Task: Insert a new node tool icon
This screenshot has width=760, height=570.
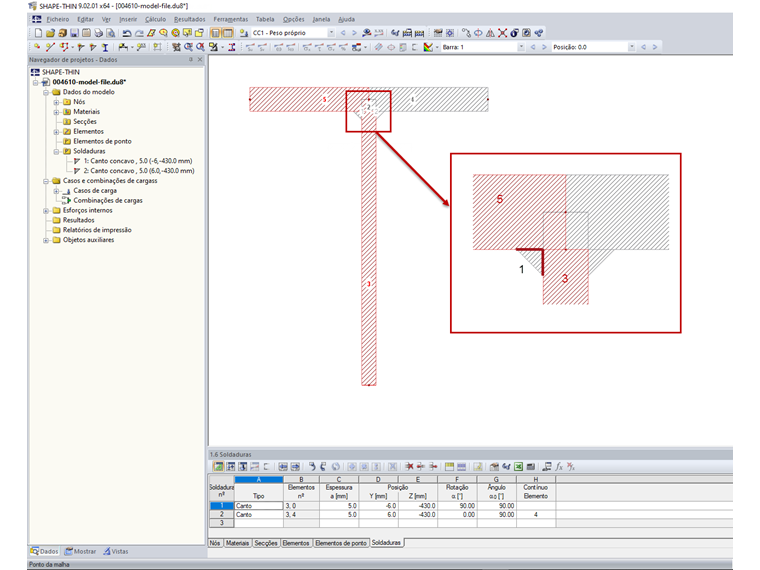Action: point(37,47)
